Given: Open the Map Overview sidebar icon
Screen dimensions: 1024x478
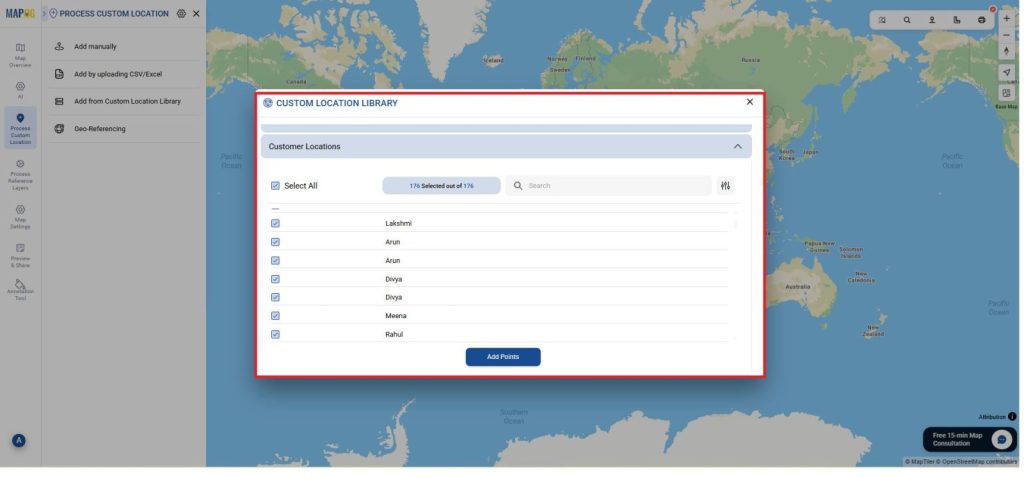Looking at the screenshot, I should click(20, 55).
